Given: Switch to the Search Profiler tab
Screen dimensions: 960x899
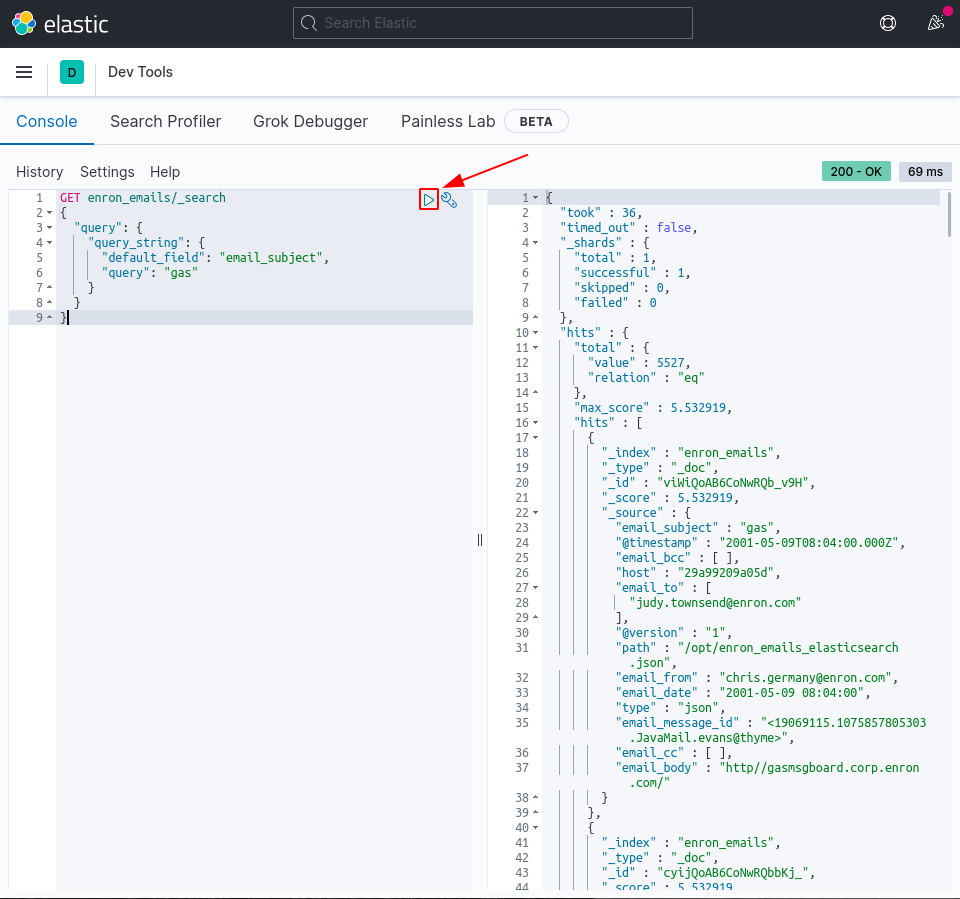Looking at the screenshot, I should (166, 121).
